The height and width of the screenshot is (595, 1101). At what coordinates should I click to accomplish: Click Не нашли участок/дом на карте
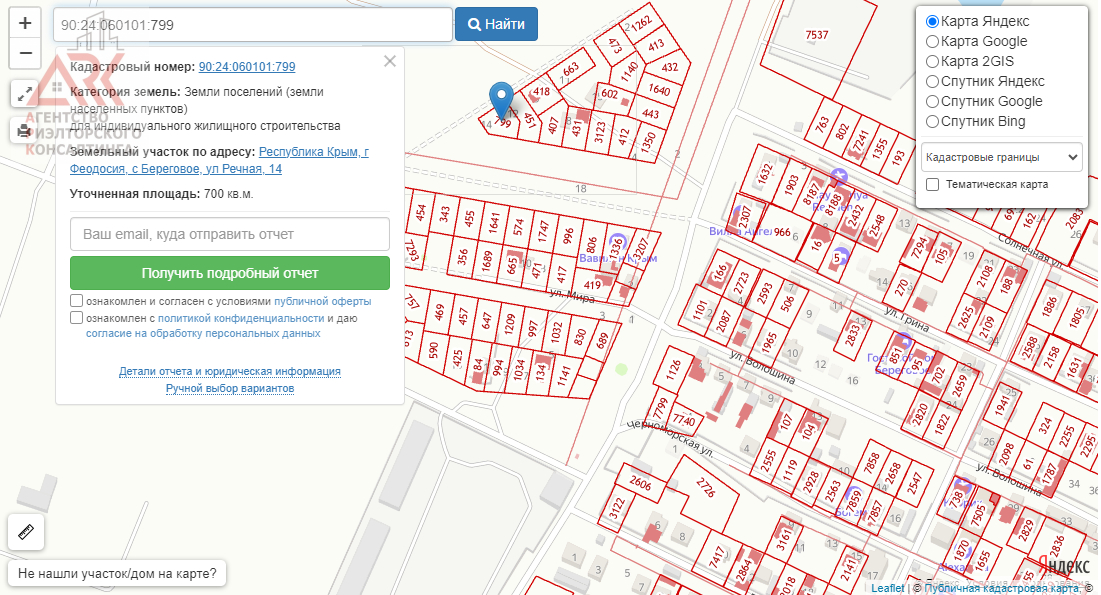point(117,574)
